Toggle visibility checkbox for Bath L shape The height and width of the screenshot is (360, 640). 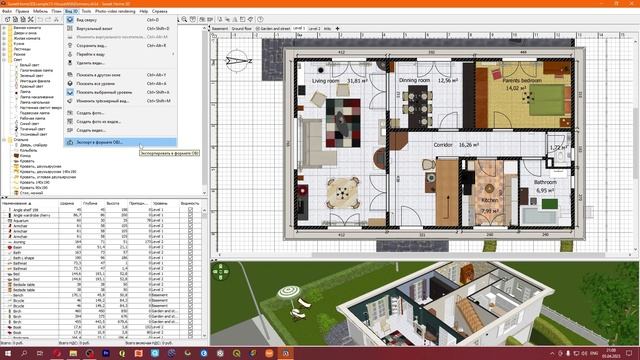pyautogui.click(x=190, y=258)
